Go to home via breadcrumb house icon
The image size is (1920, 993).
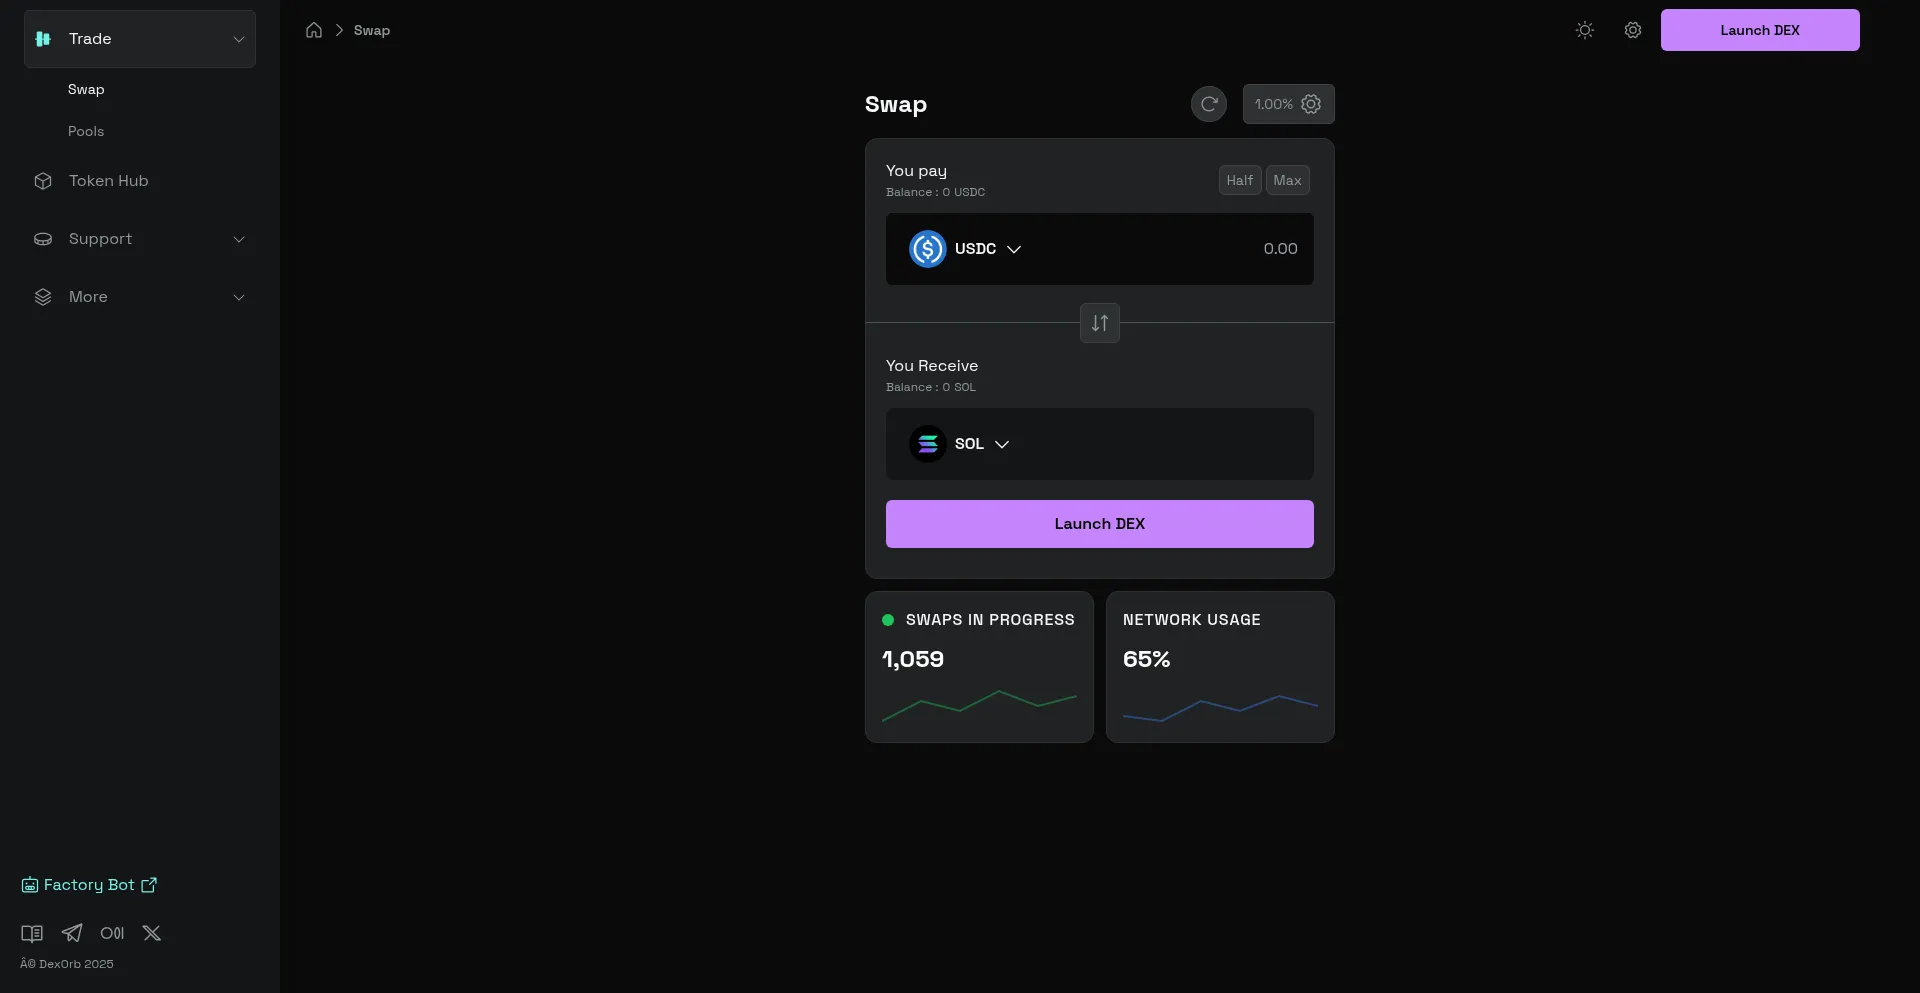pos(314,30)
